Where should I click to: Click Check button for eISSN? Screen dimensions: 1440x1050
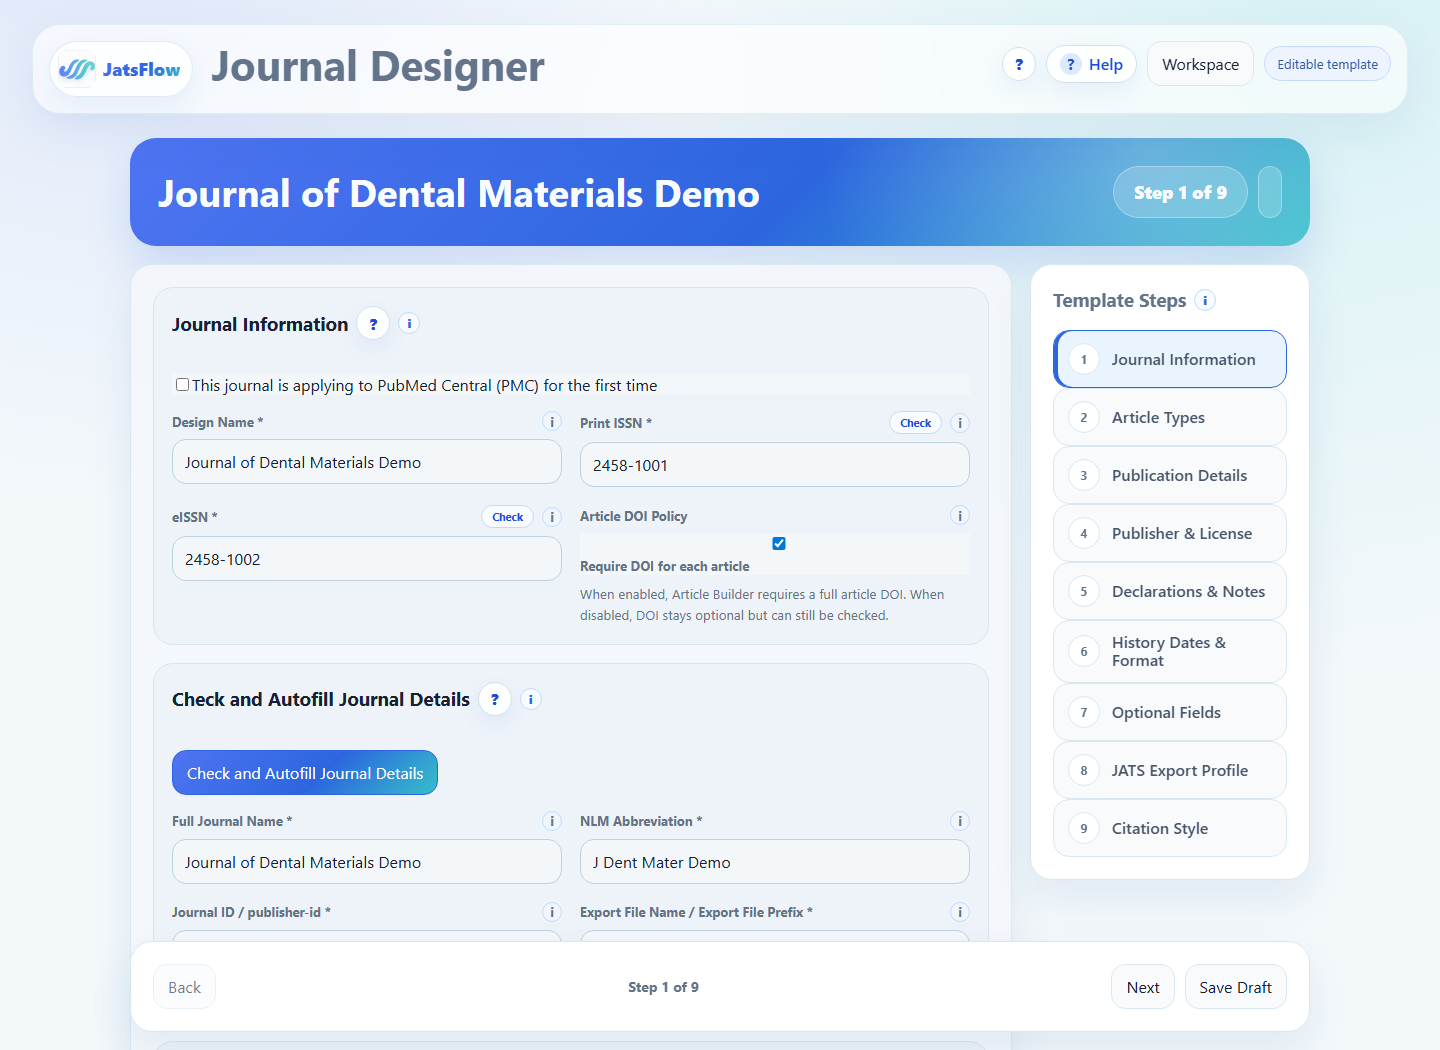click(507, 517)
